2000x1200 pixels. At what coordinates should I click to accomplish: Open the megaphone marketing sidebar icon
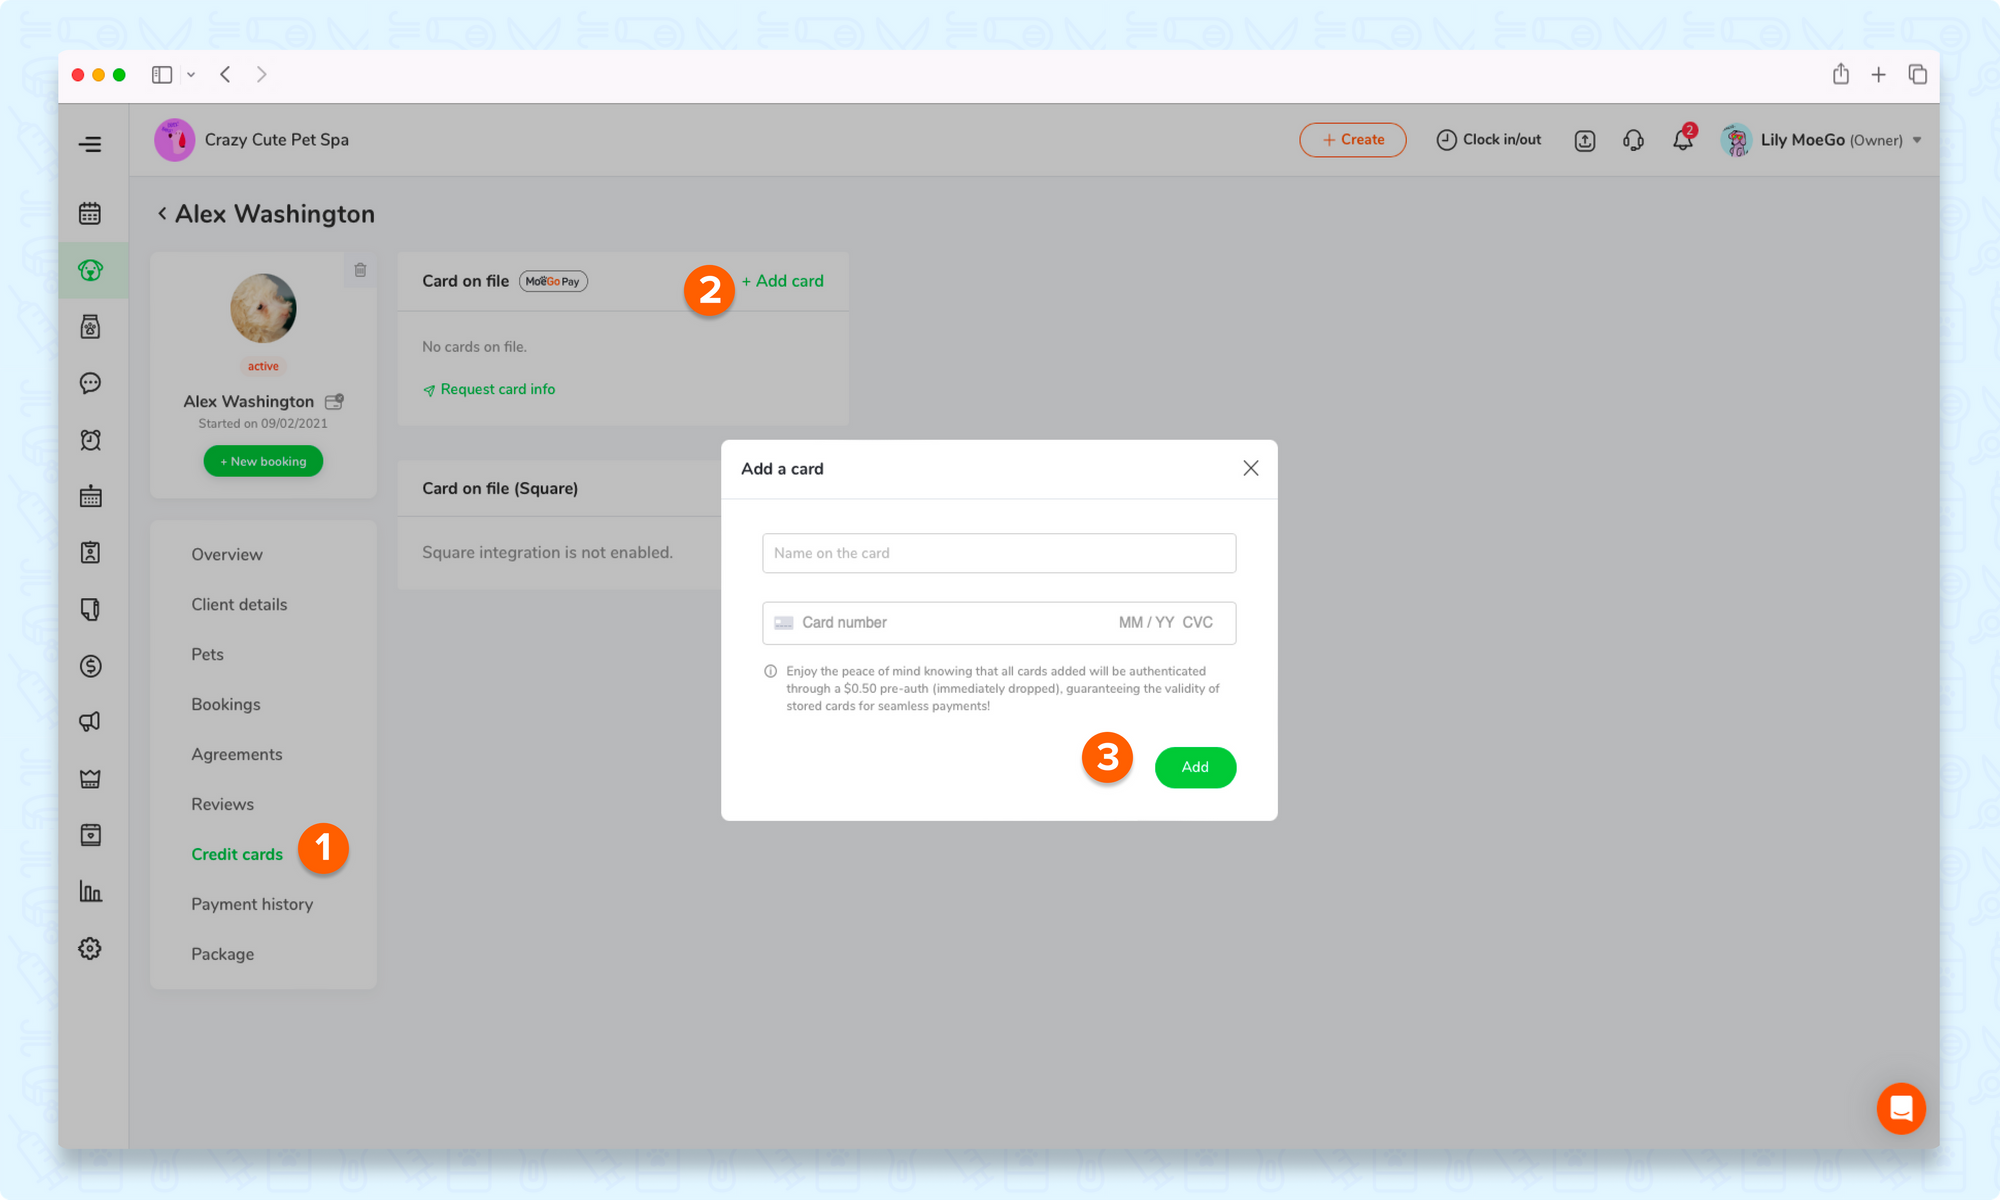pos(90,722)
